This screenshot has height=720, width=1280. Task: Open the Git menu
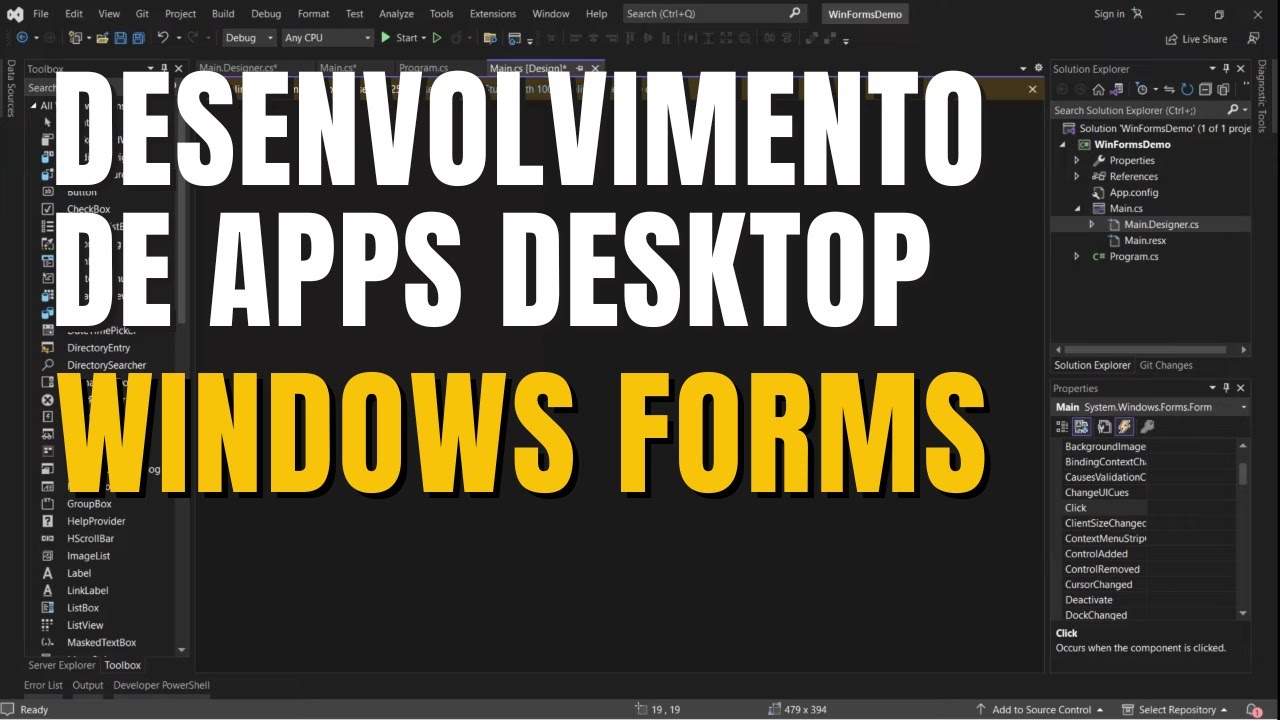(x=142, y=14)
